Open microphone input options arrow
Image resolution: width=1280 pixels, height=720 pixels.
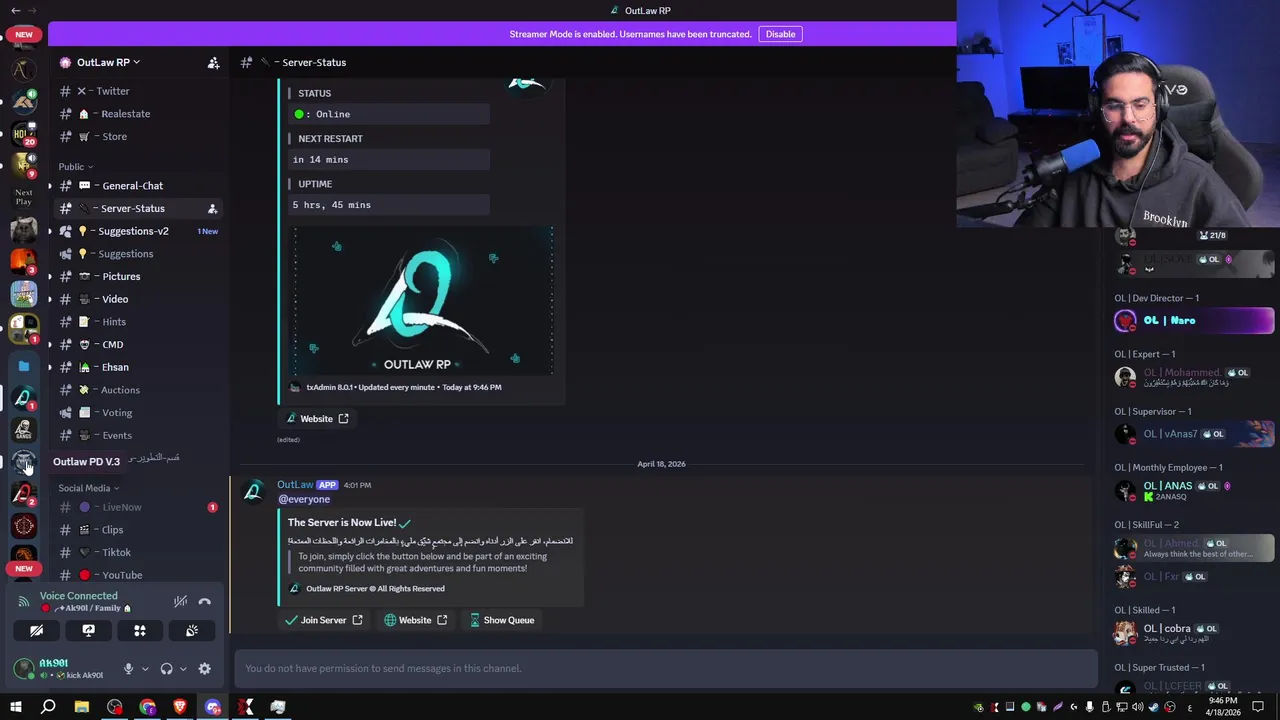(x=145, y=669)
